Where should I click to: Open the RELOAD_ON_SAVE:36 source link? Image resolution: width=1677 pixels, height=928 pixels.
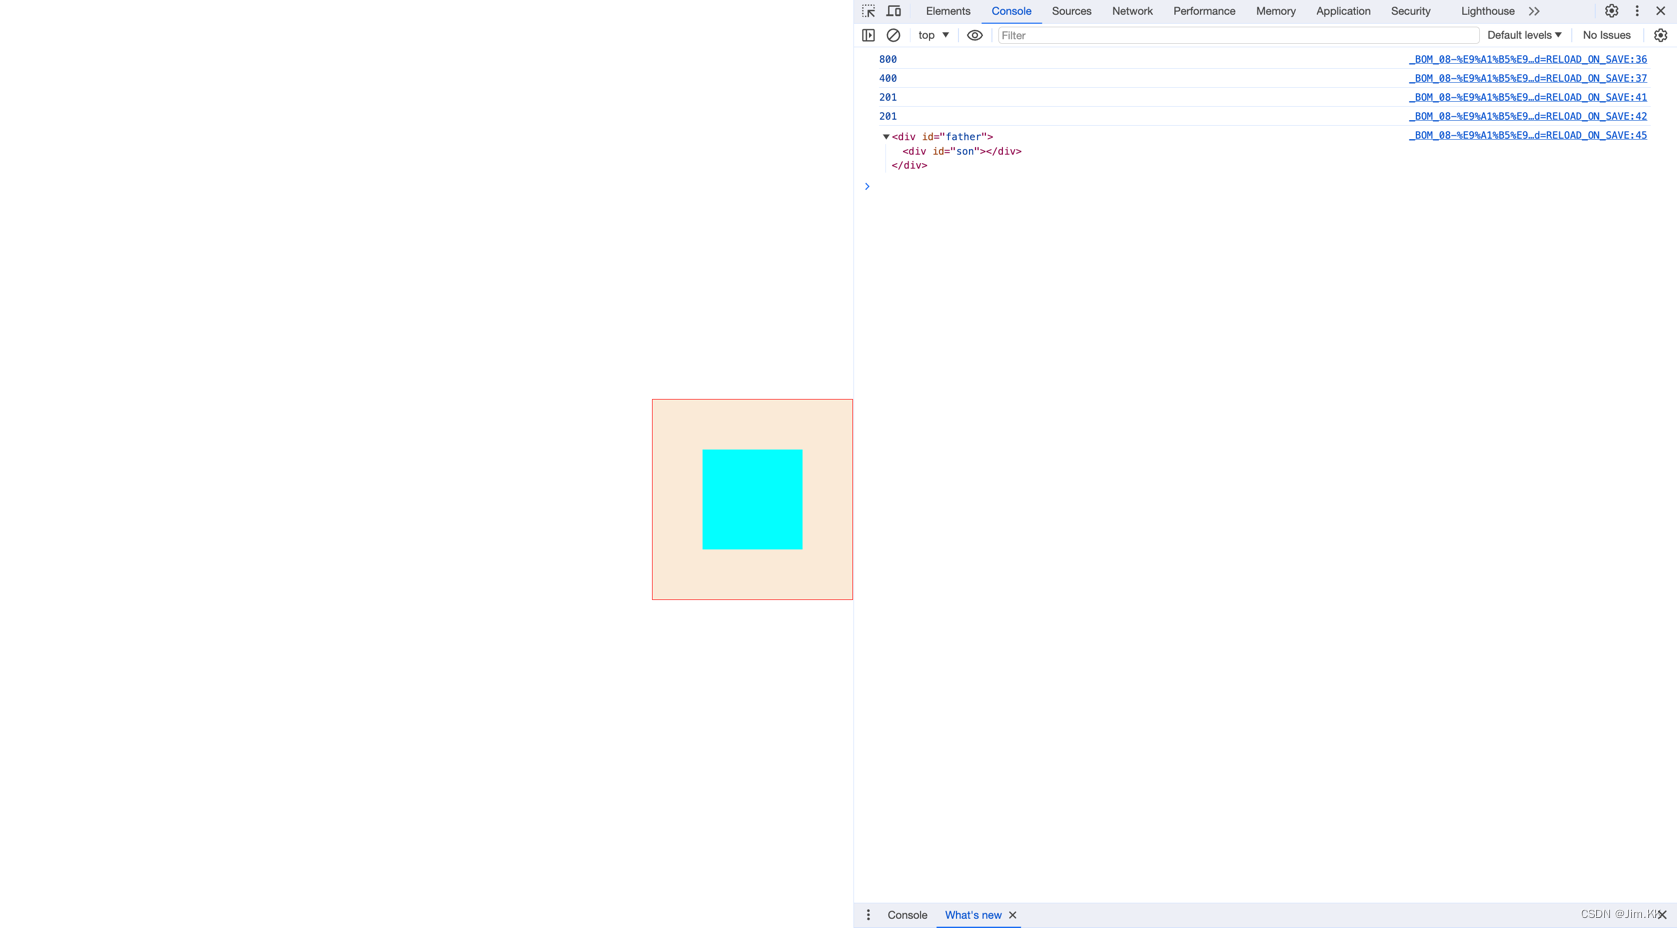pyautogui.click(x=1528, y=59)
